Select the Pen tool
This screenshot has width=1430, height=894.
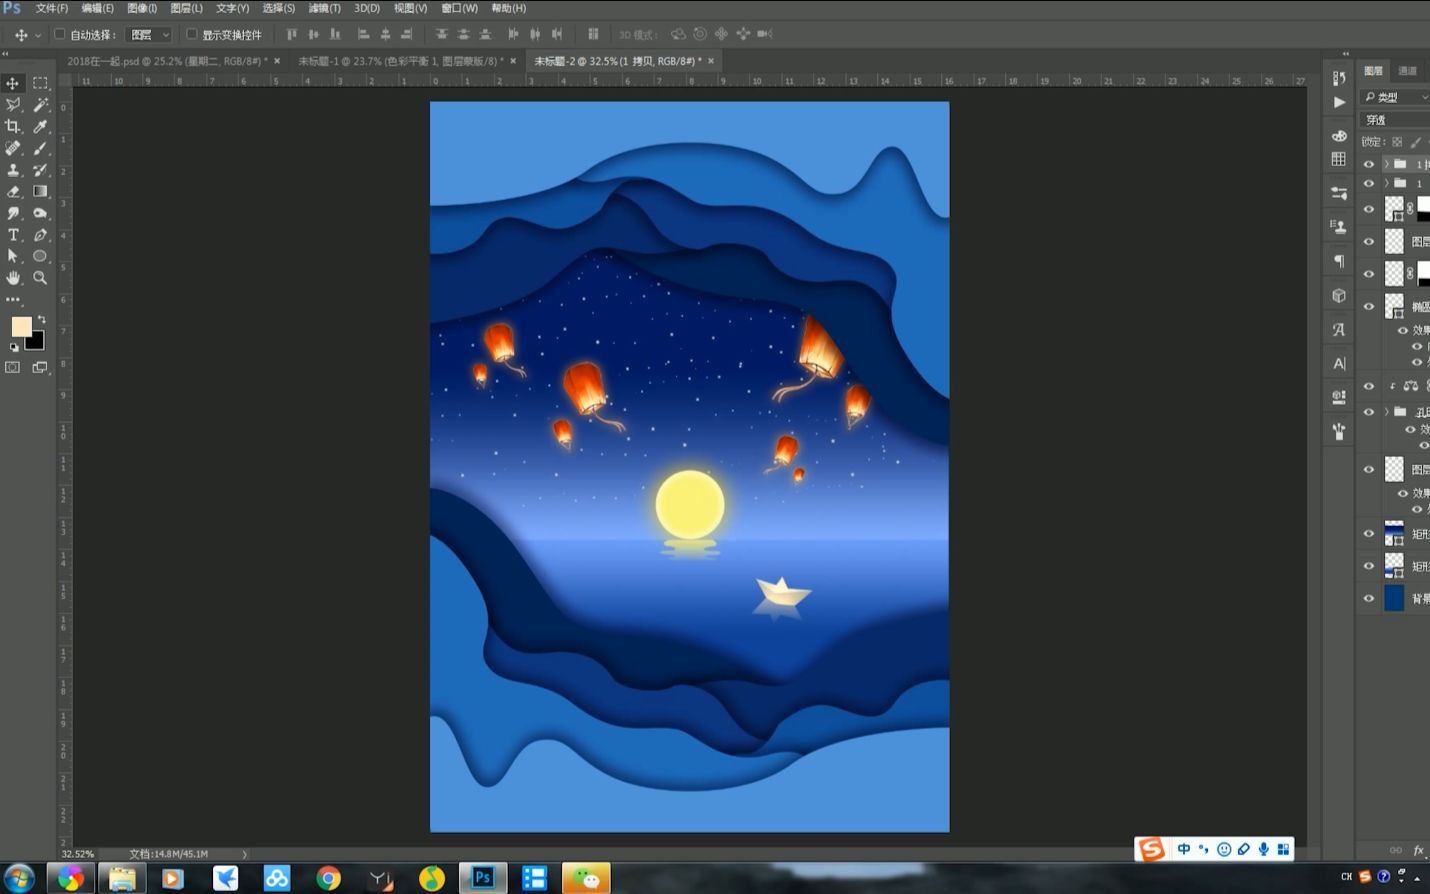pos(40,235)
